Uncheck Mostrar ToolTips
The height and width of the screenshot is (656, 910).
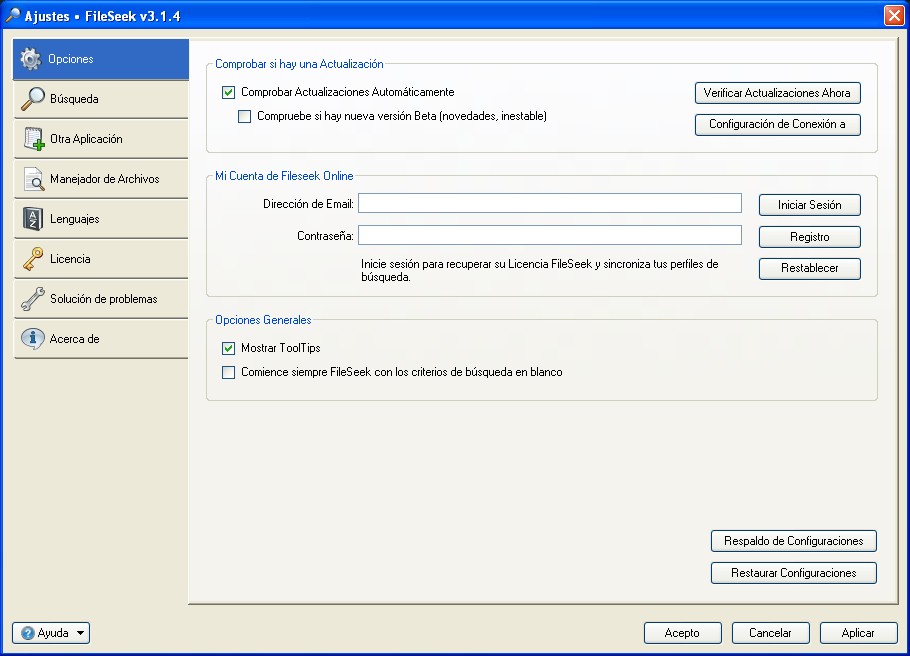pos(229,348)
